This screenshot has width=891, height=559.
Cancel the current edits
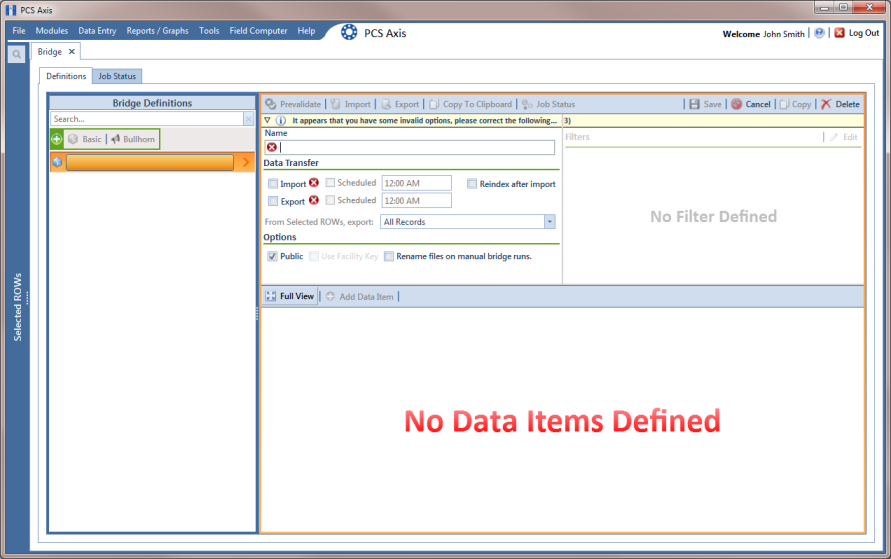click(751, 104)
